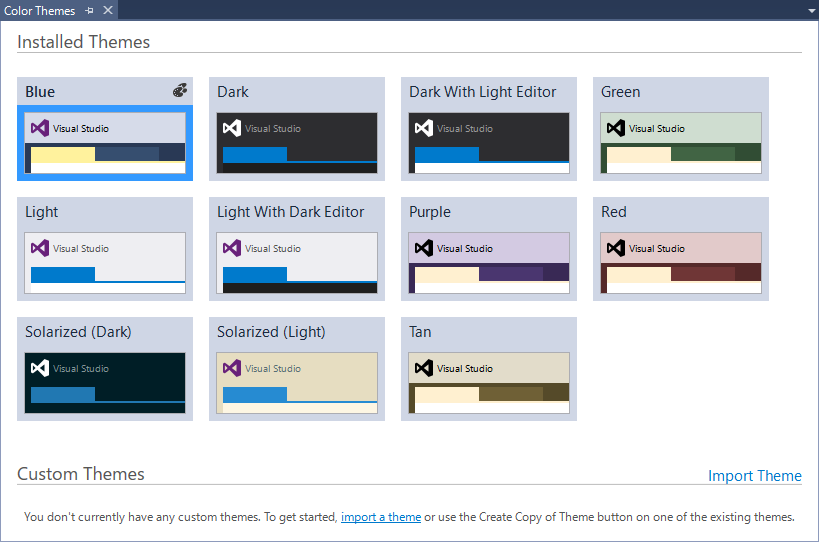Open the window dropdown arrow at top right

(x=811, y=11)
